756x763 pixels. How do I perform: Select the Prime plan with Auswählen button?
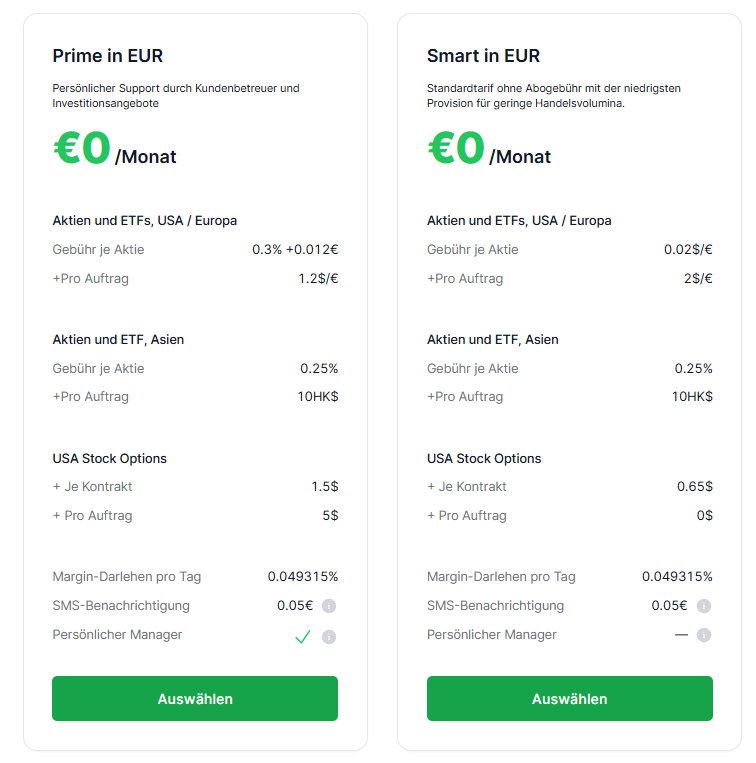click(195, 699)
